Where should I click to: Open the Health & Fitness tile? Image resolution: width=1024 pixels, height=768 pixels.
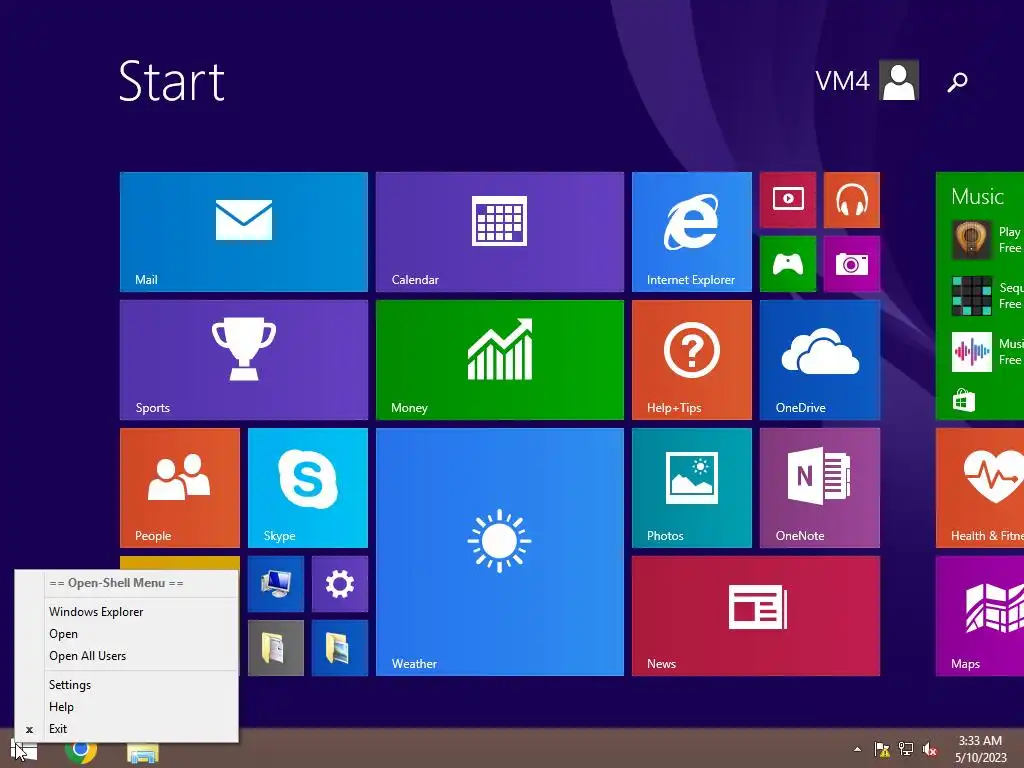[980, 488]
